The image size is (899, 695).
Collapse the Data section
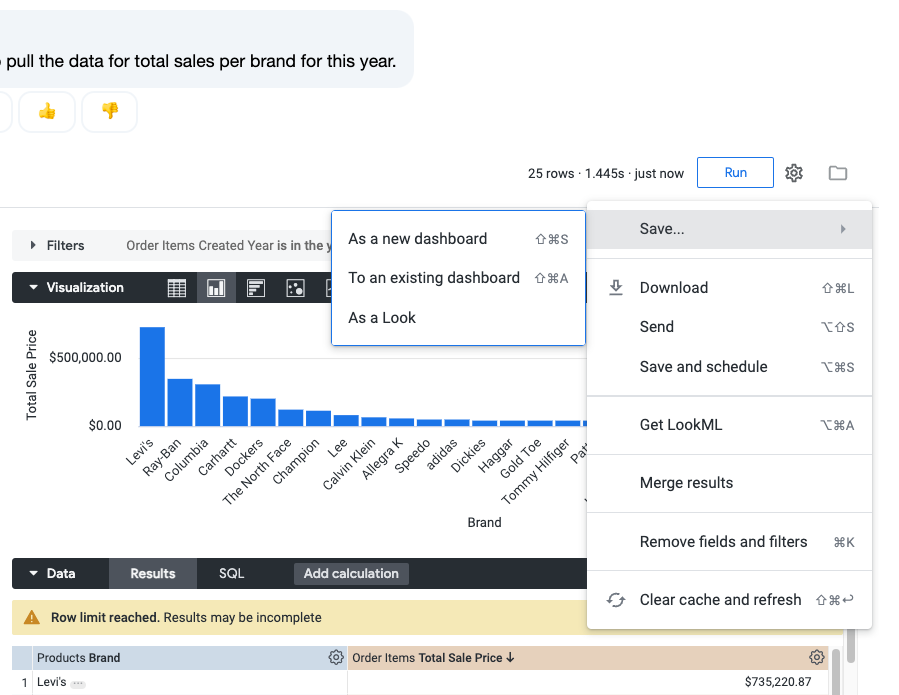(33, 573)
